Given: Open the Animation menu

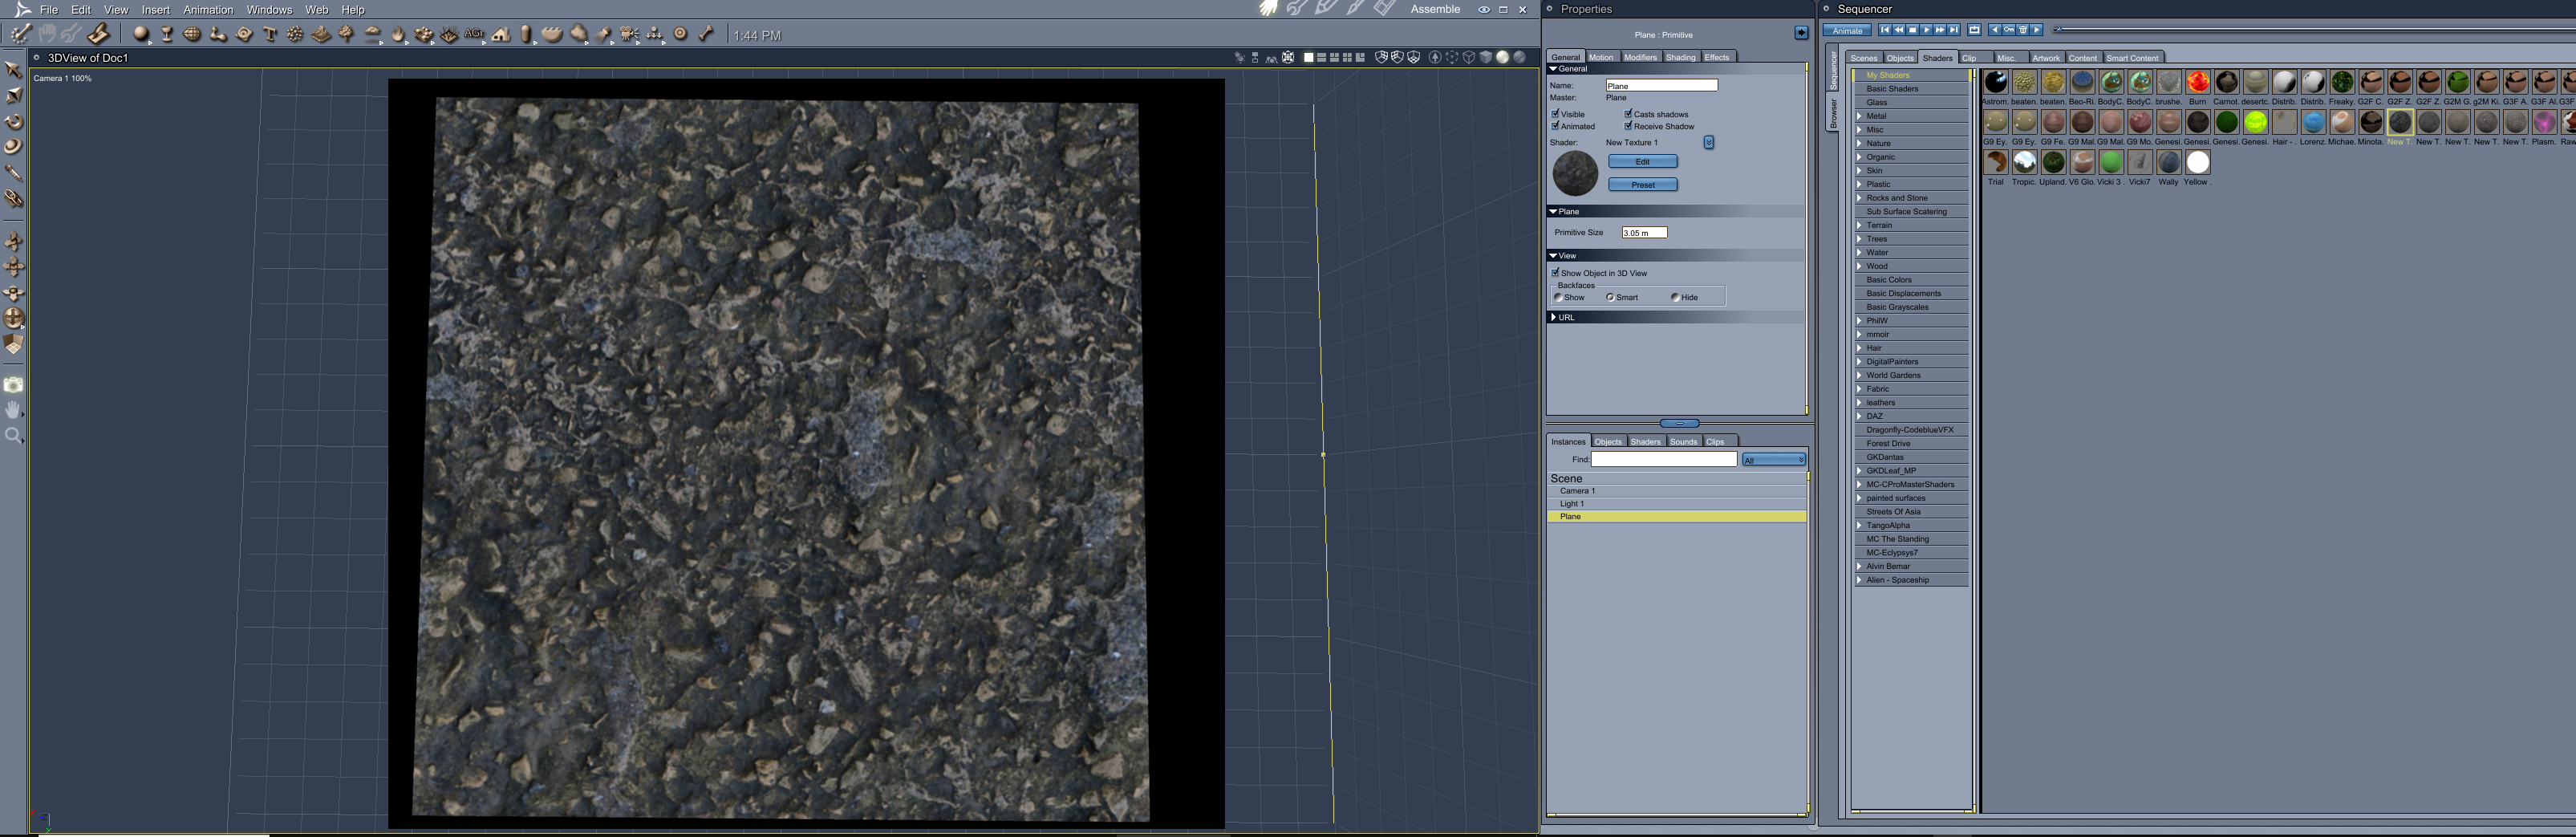Looking at the screenshot, I should click(208, 10).
